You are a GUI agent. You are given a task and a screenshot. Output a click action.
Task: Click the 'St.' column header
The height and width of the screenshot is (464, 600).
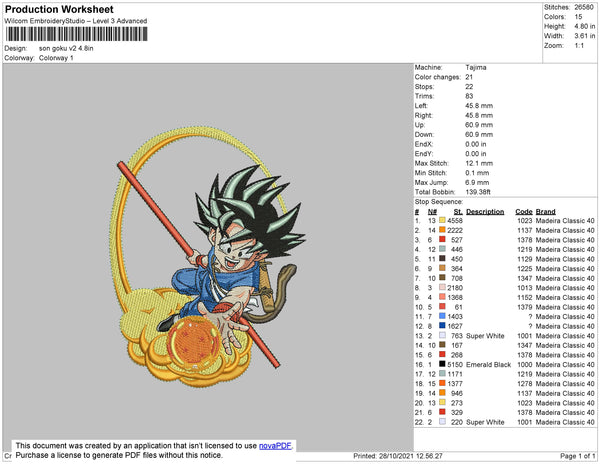point(458,212)
